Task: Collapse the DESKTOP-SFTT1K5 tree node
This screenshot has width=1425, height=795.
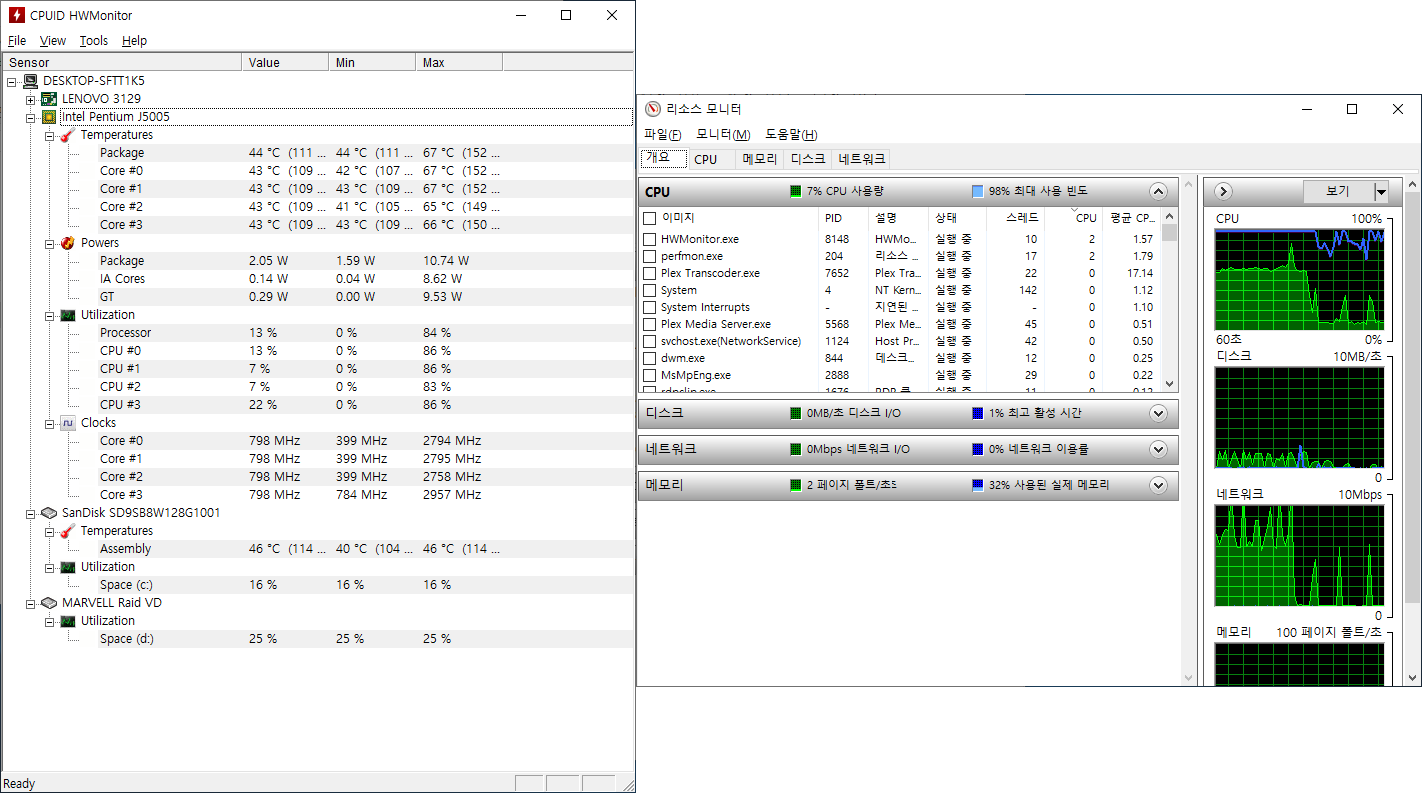Action: 12,81
